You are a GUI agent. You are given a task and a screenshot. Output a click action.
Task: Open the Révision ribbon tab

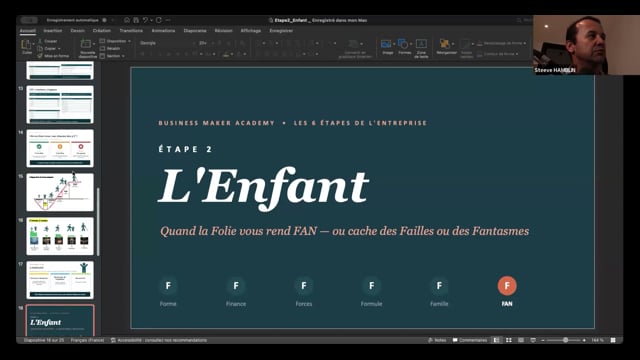coord(223,31)
